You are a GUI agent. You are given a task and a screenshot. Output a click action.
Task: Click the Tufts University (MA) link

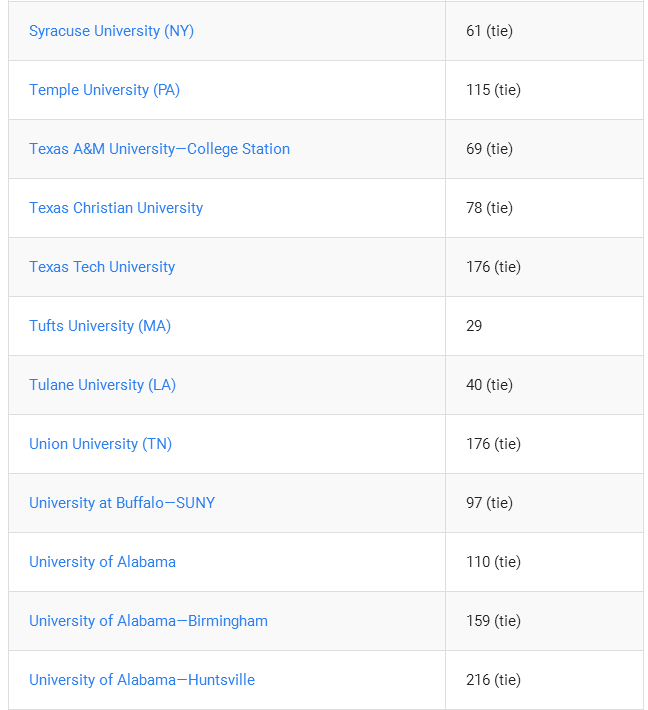(100, 326)
